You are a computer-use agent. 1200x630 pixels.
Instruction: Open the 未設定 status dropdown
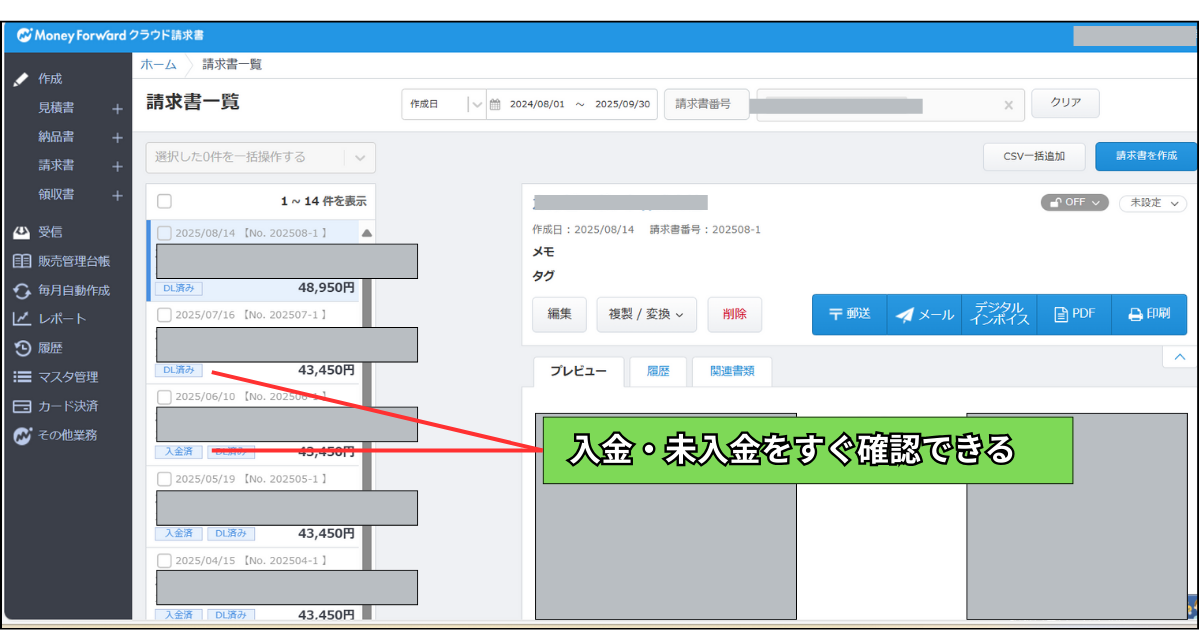(x=1152, y=202)
